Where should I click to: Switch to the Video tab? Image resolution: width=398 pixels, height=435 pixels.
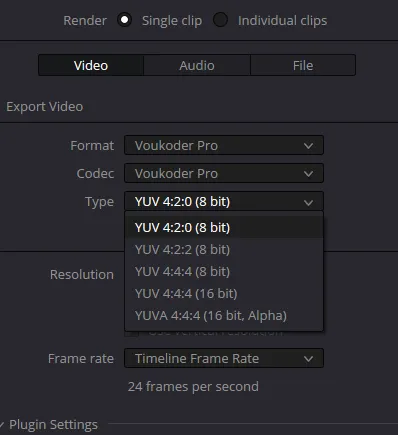coord(91,65)
